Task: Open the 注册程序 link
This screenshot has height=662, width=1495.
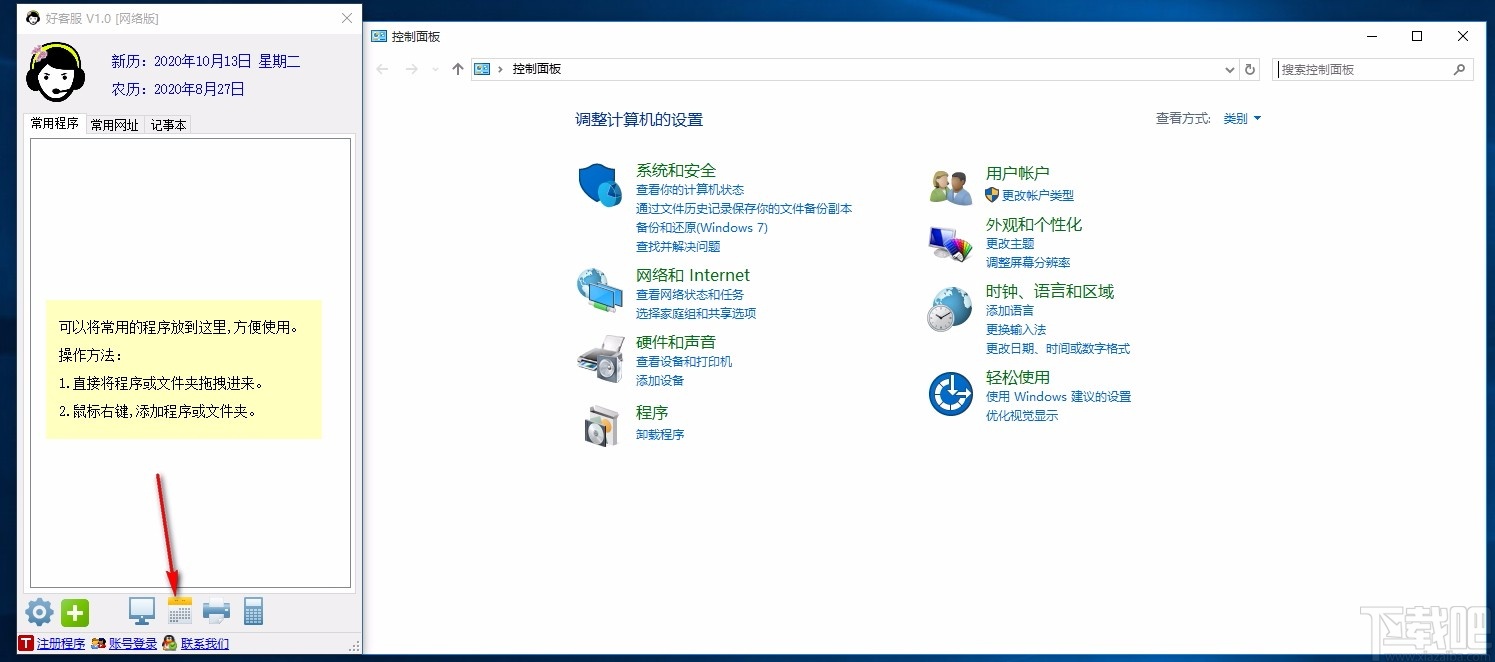Action: [61, 643]
